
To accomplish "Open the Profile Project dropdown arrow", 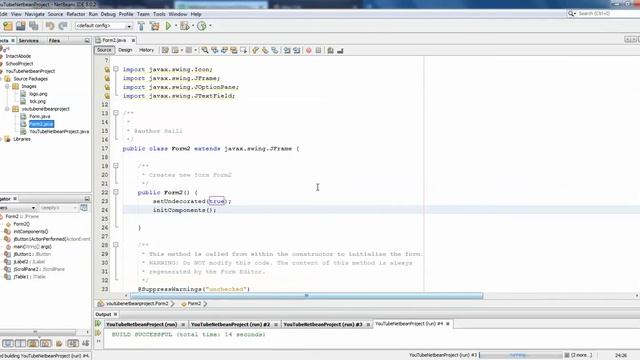I will point(210,26).
